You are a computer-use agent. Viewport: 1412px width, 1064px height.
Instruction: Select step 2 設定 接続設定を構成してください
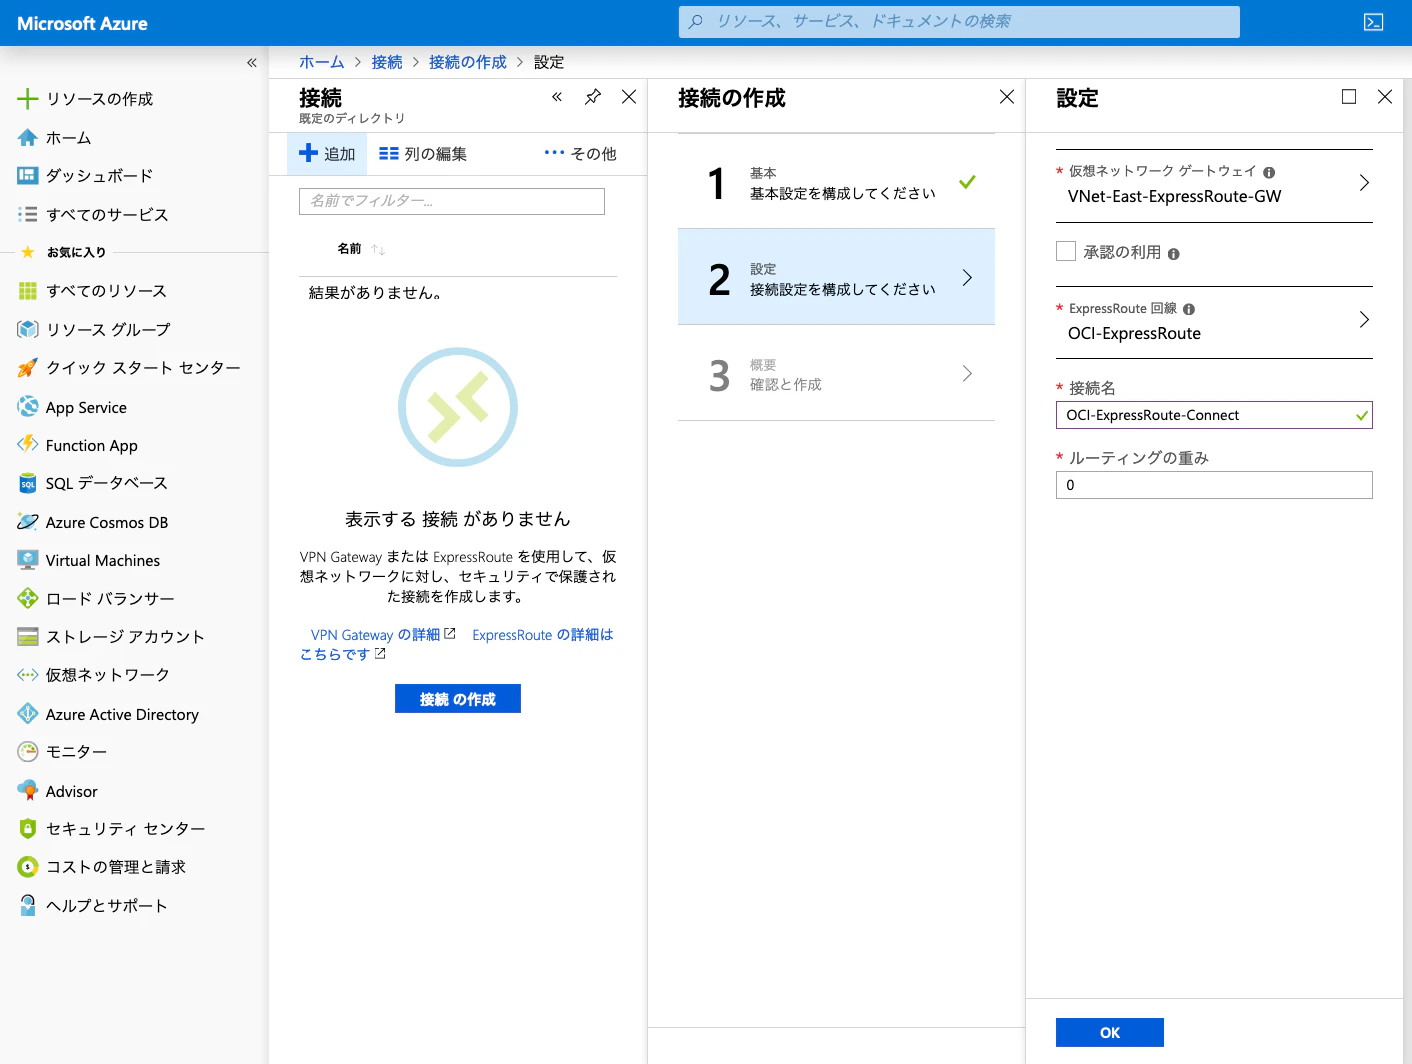(836, 277)
